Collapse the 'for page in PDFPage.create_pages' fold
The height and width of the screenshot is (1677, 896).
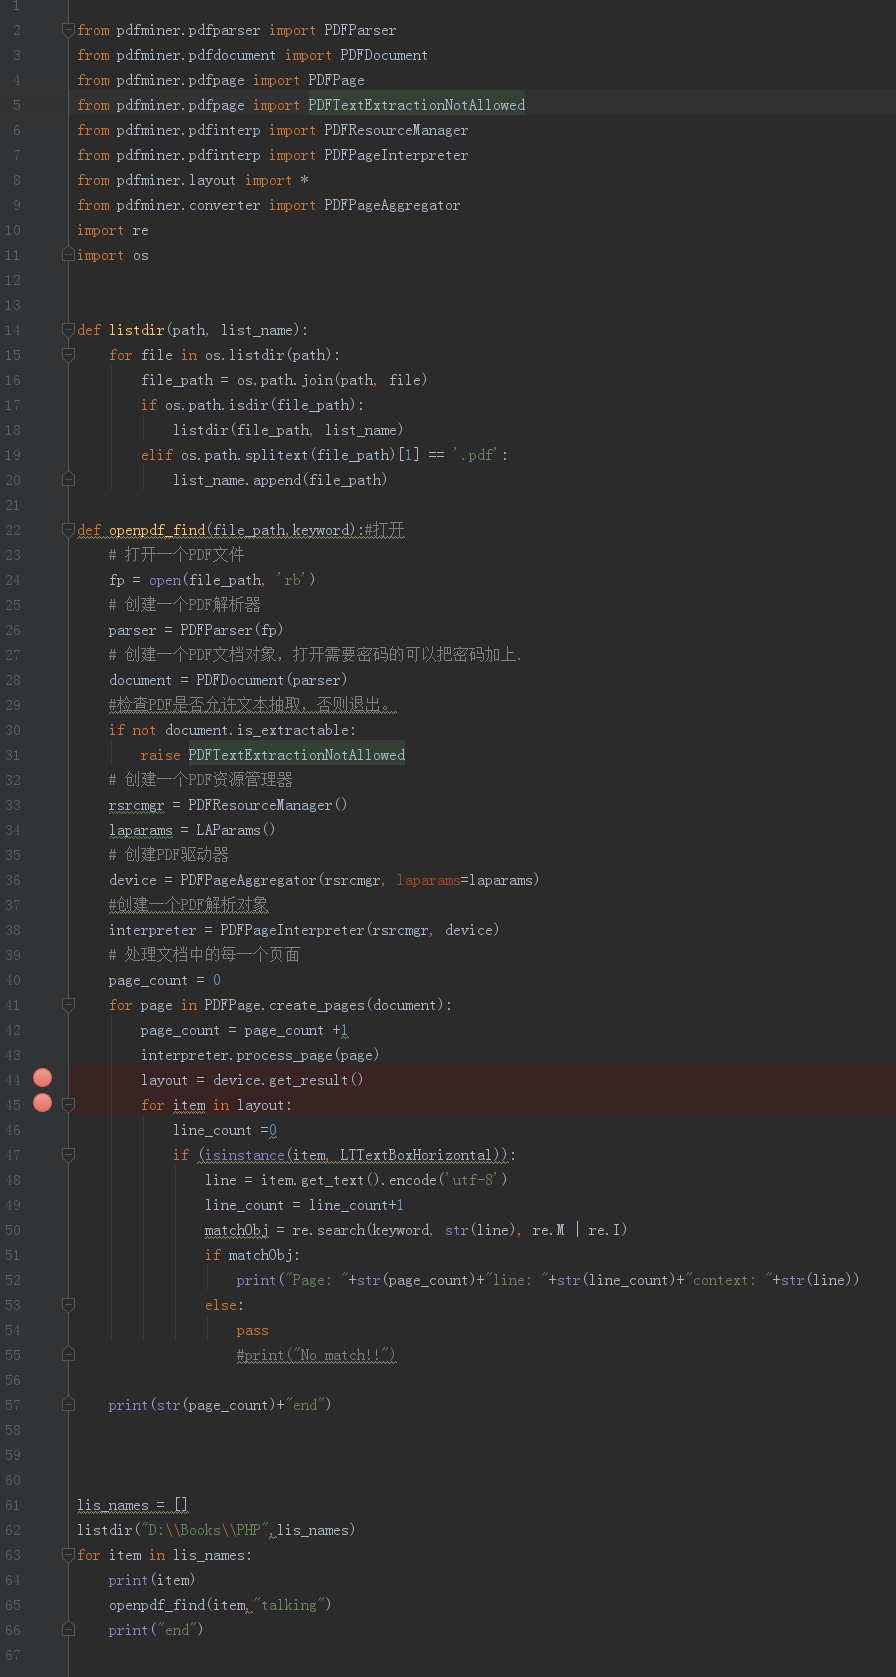(68, 1005)
